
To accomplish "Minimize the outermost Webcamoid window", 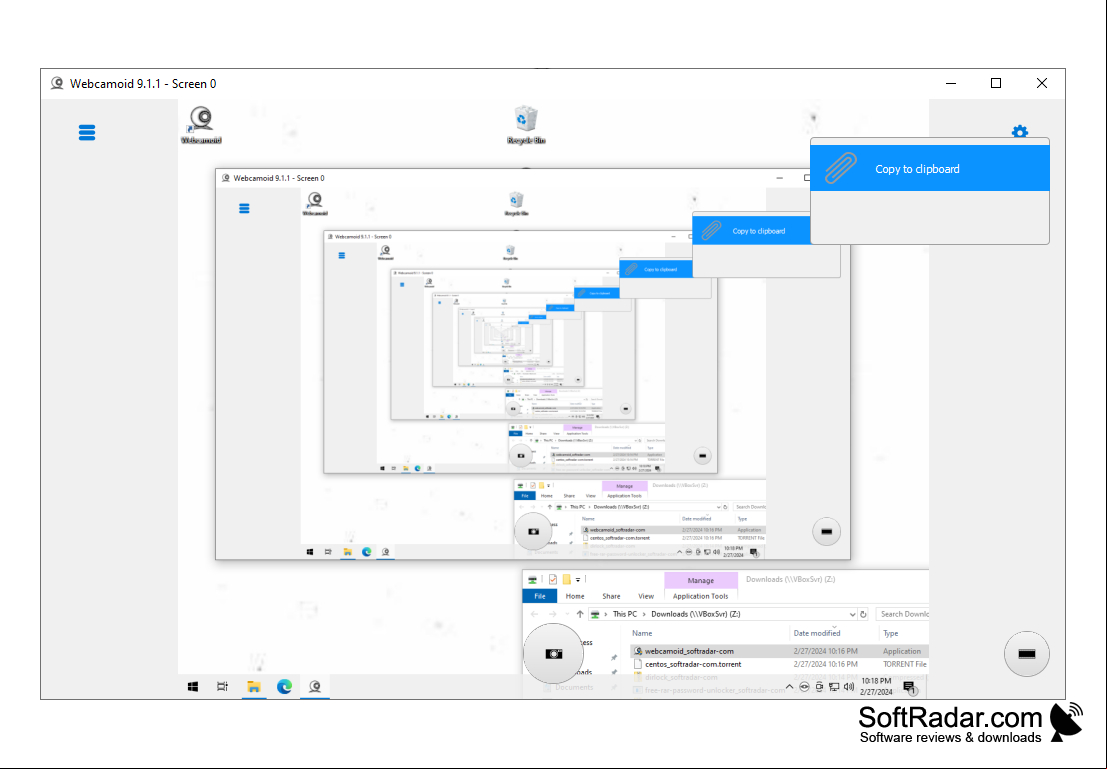I will [x=951, y=83].
